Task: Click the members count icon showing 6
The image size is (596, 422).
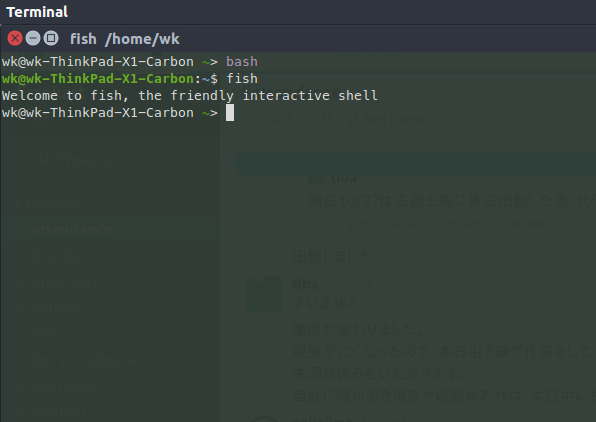Action: pos(282,118)
